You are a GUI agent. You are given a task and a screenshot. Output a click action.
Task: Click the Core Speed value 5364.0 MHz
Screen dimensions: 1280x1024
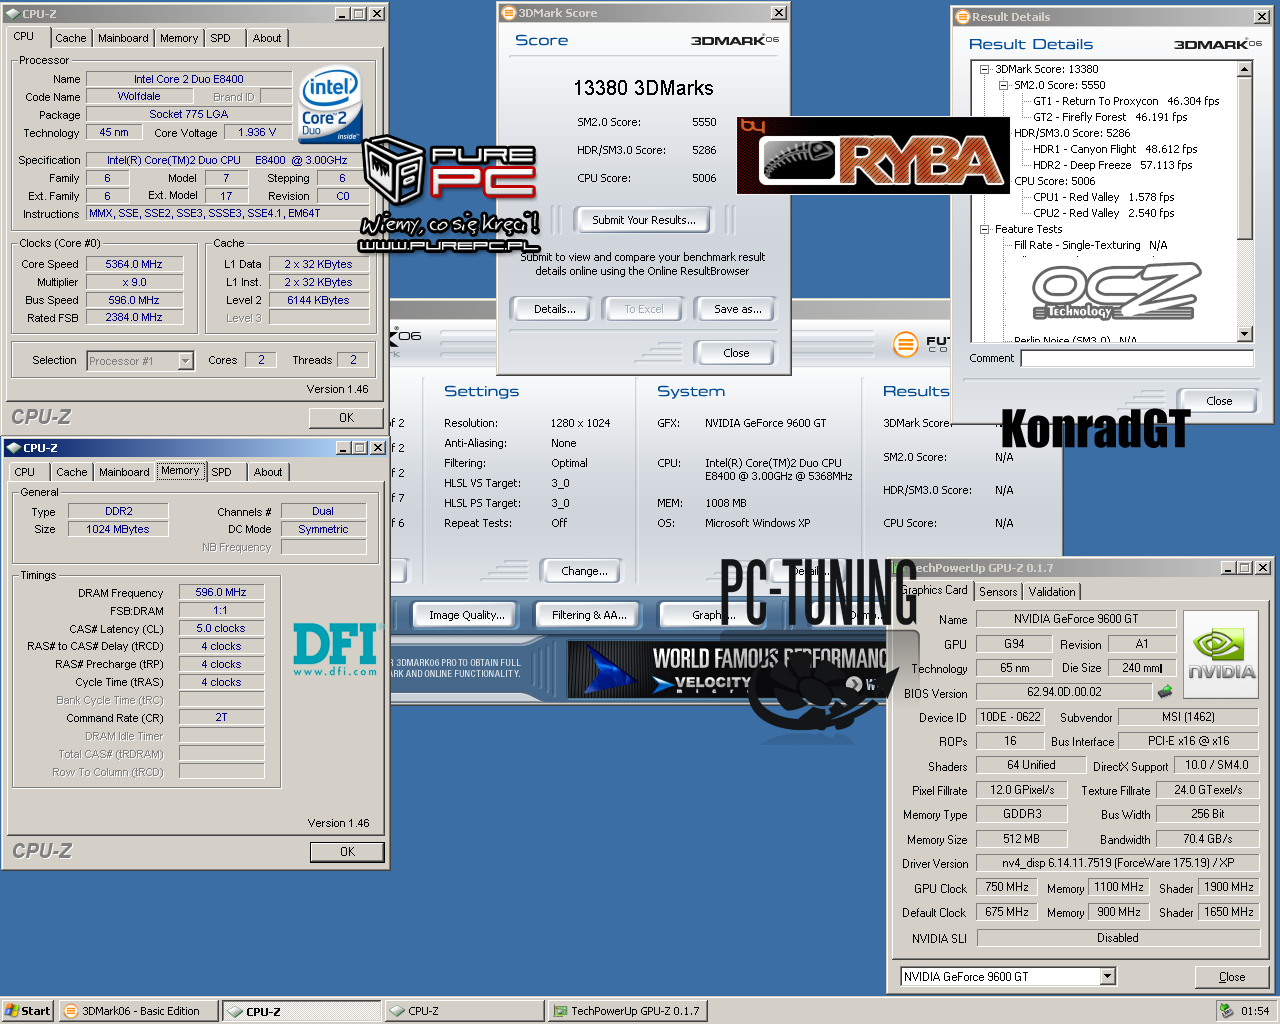(x=134, y=264)
